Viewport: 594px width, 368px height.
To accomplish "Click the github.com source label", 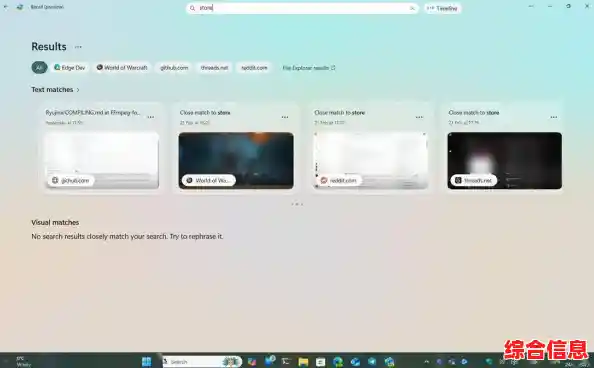I will [x=71, y=180].
